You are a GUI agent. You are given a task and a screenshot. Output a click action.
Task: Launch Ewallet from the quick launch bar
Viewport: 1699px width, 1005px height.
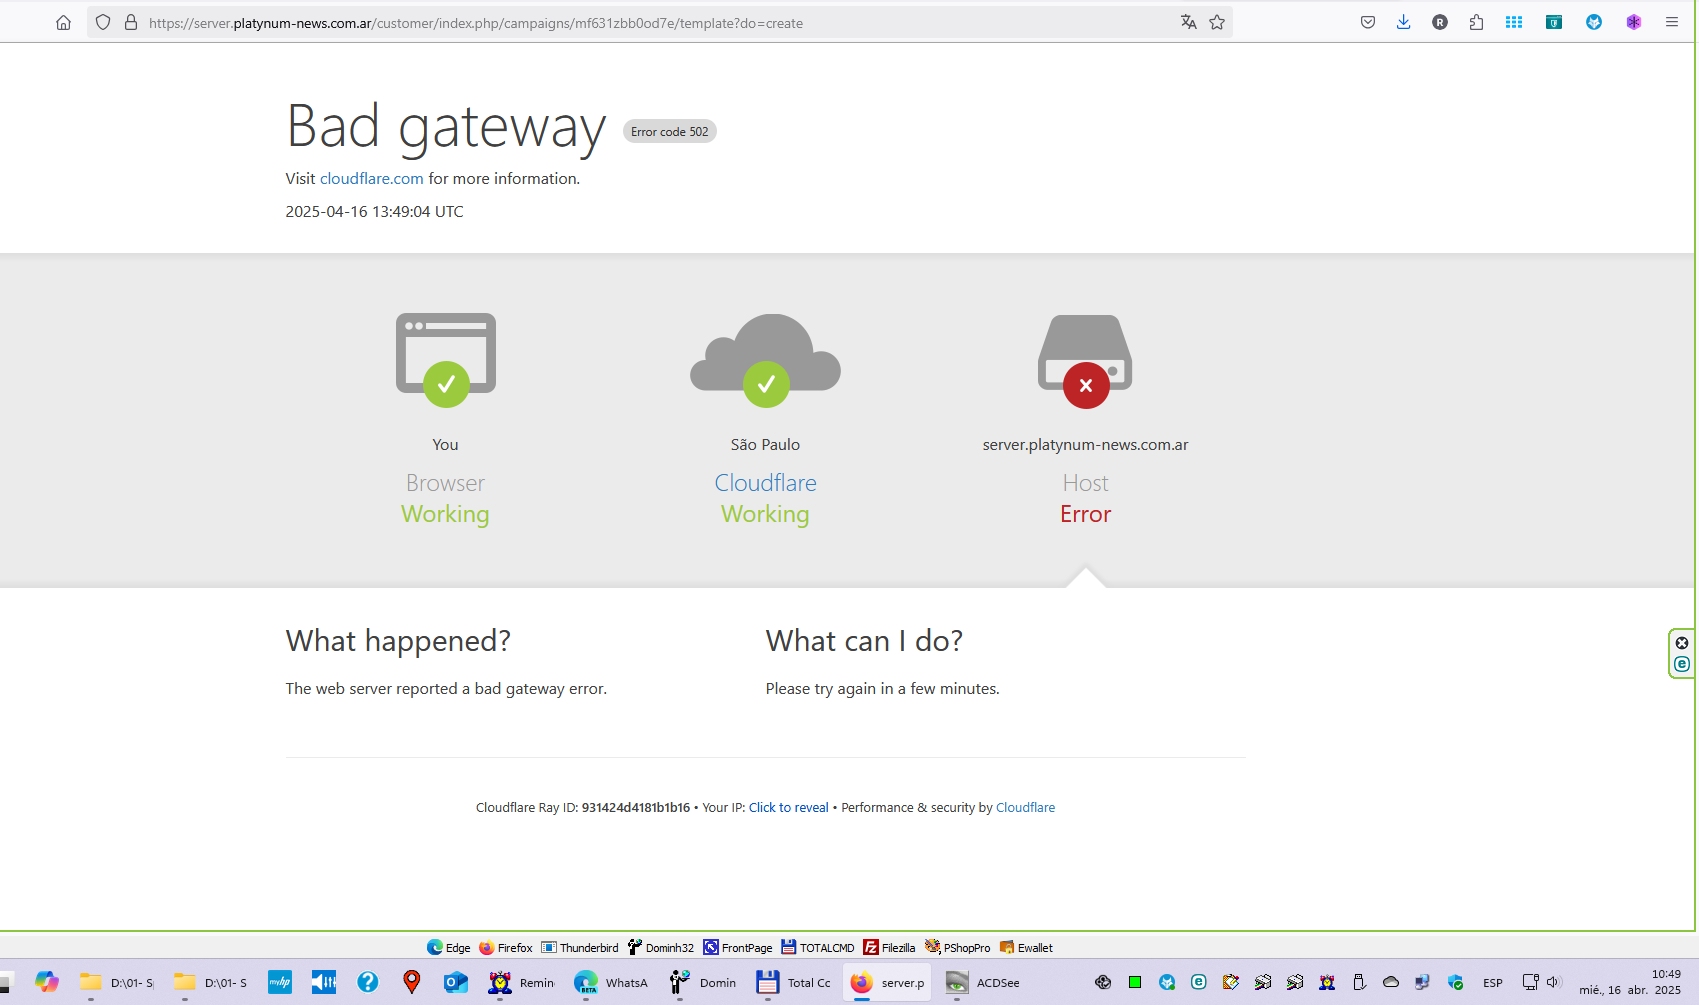[x=1026, y=947]
